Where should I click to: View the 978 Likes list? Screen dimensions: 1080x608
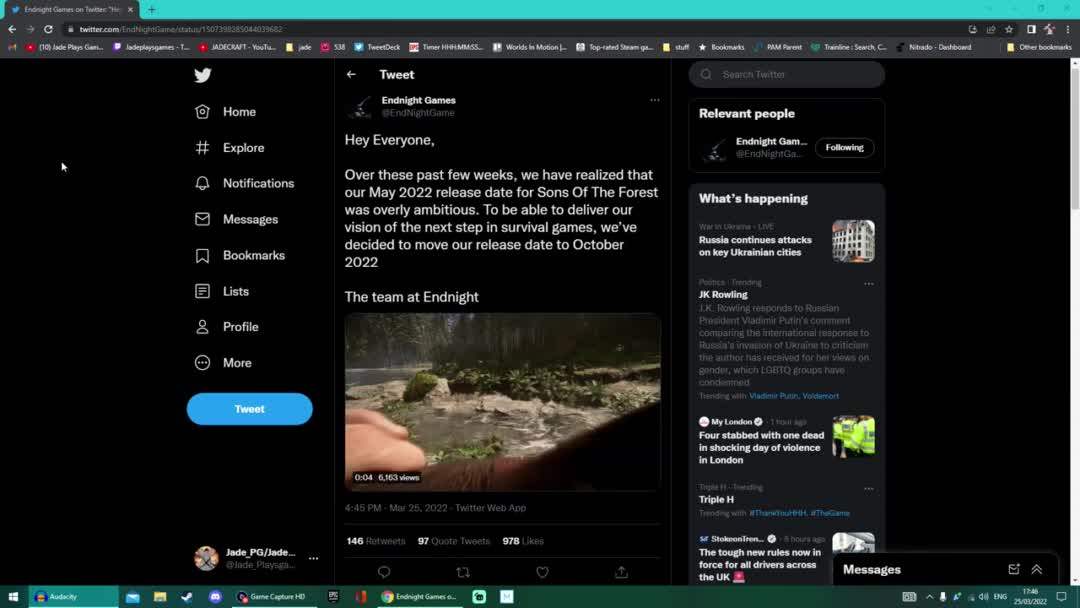pyautogui.click(x=523, y=541)
